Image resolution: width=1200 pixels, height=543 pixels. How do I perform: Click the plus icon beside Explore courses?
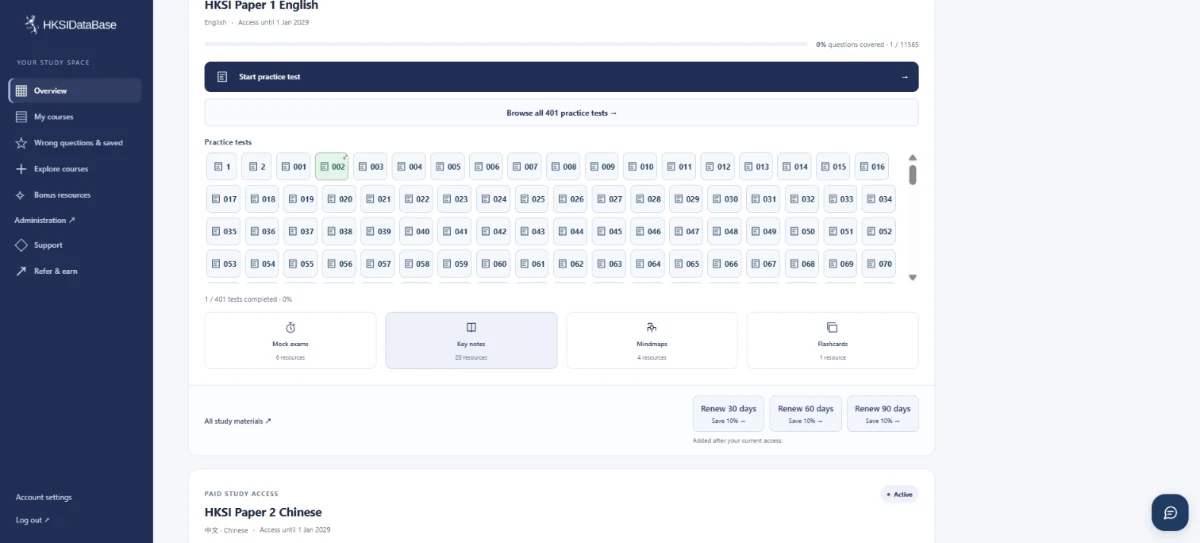[x=21, y=169]
